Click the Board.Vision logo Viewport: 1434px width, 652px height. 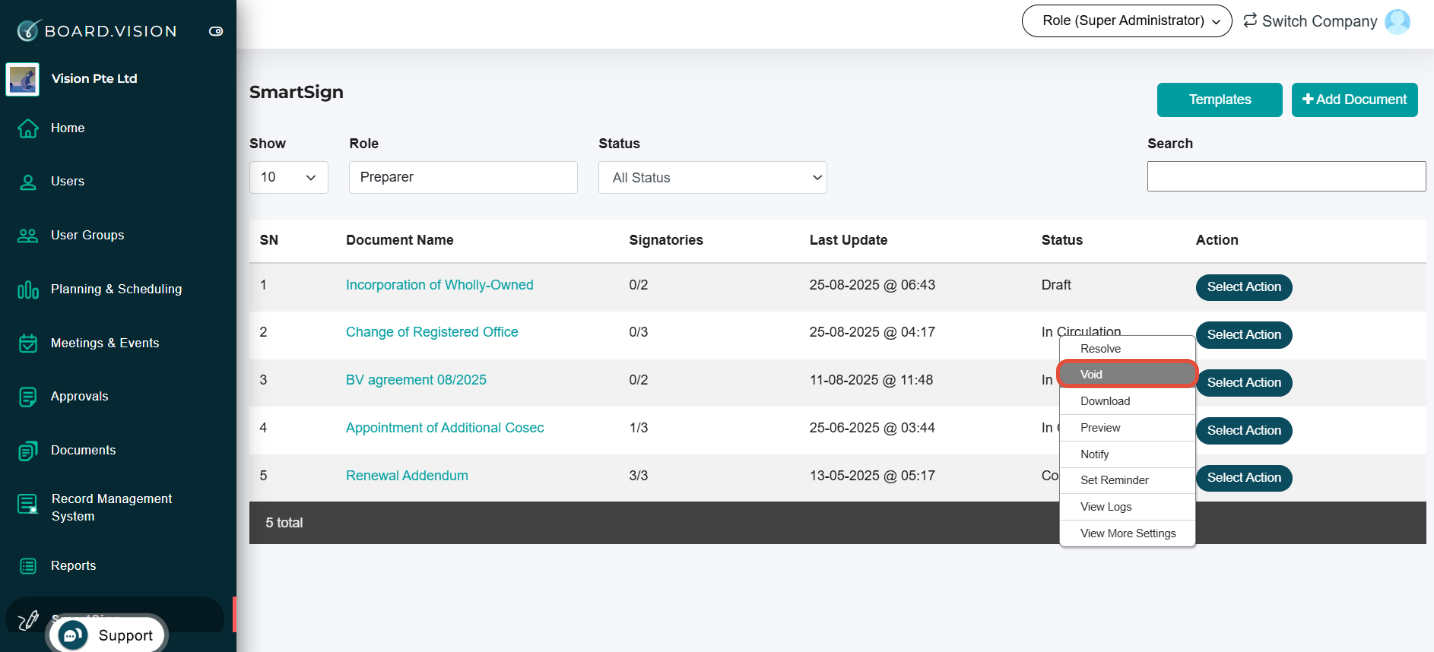coord(97,31)
